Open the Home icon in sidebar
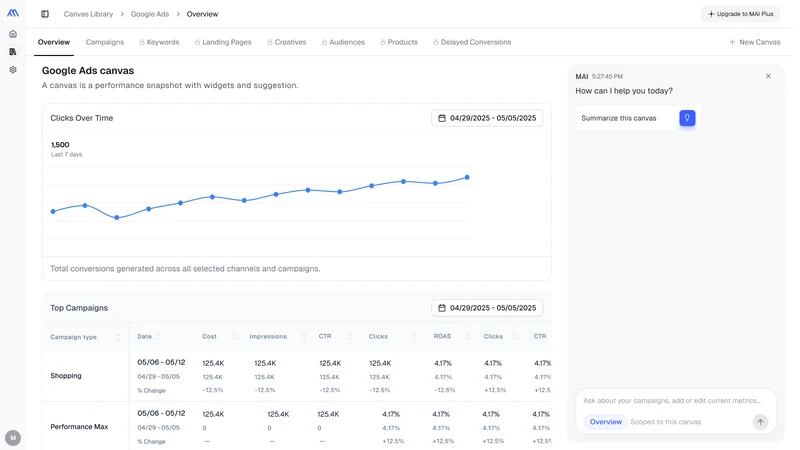The width and height of the screenshot is (800, 450). 13,34
